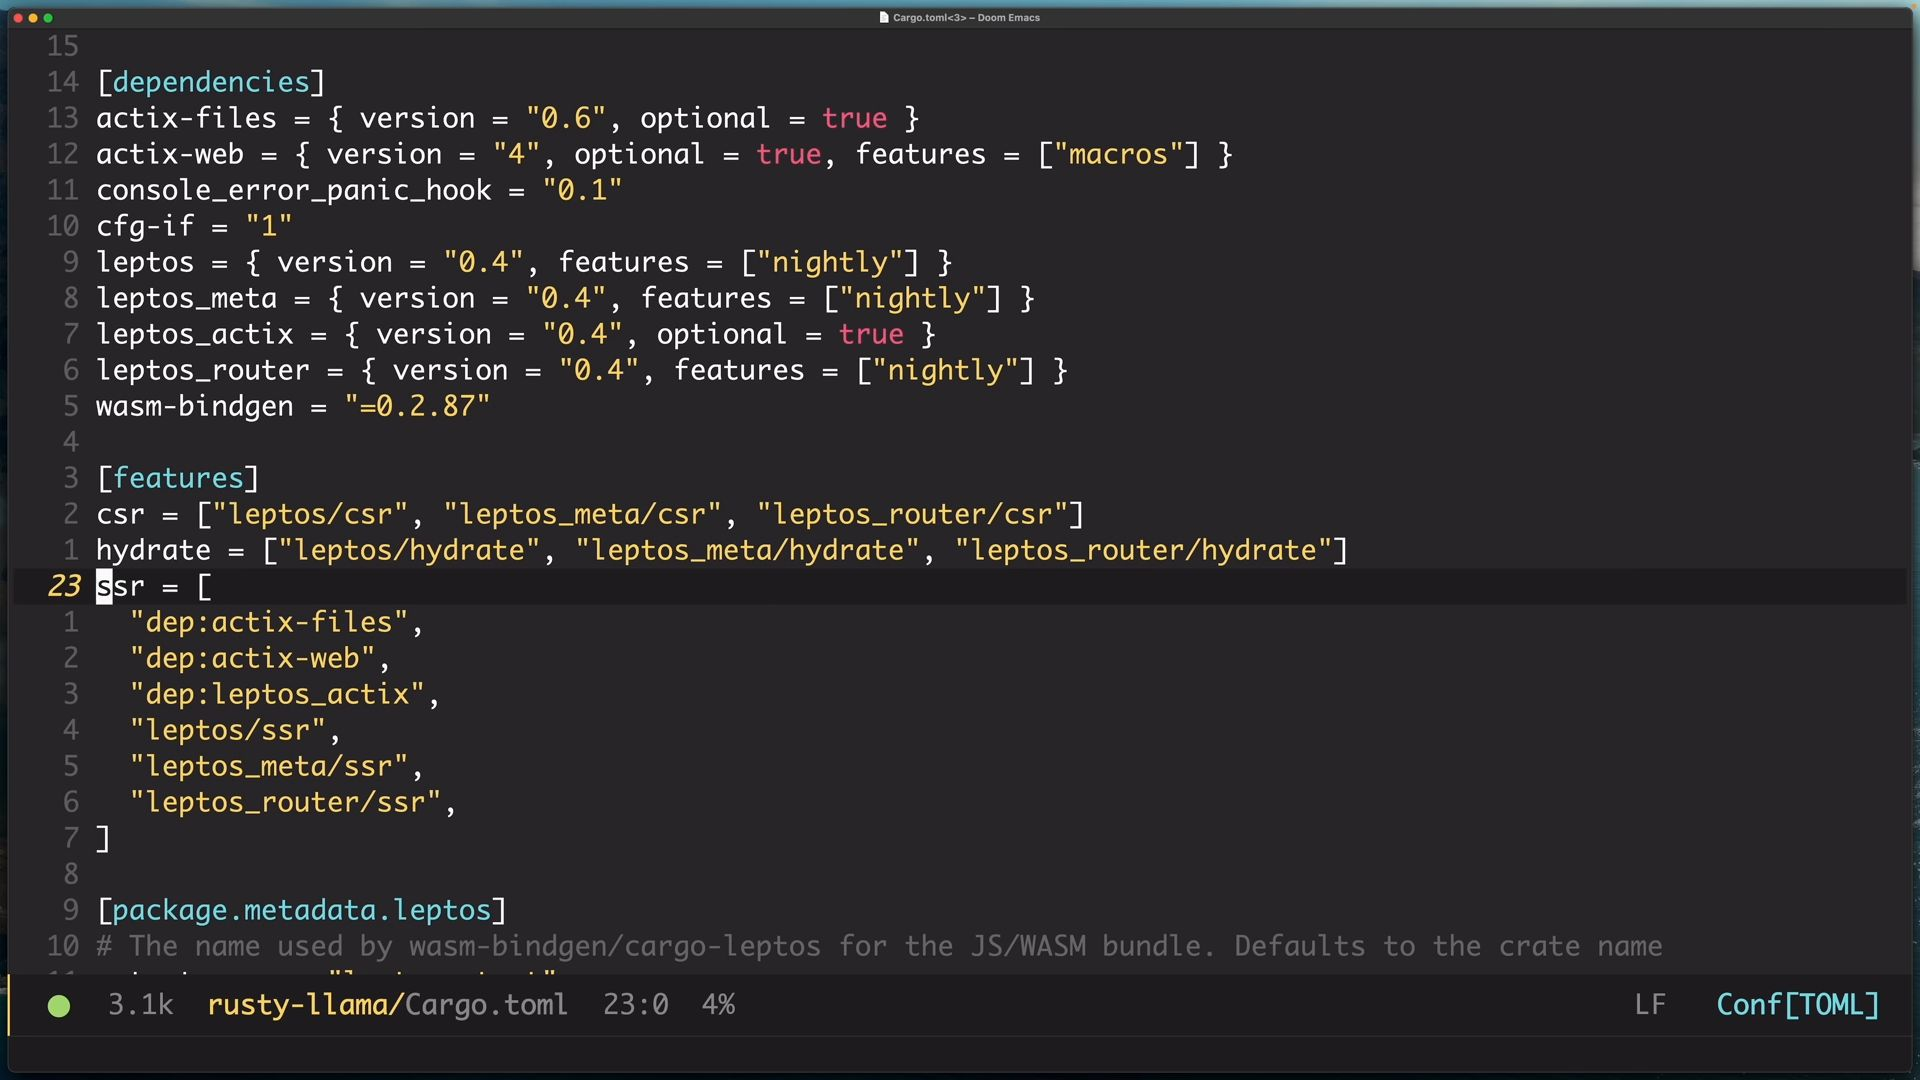Click the red close window button
The image size is (1920, 1080).
coord(18,18)
